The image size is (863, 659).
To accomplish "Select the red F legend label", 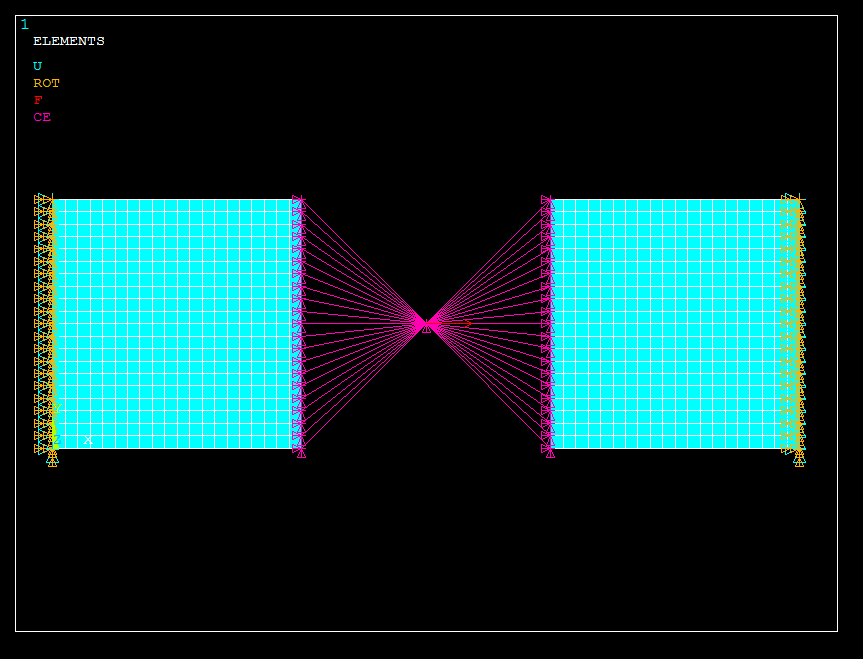I will click(x=38, y=100).
